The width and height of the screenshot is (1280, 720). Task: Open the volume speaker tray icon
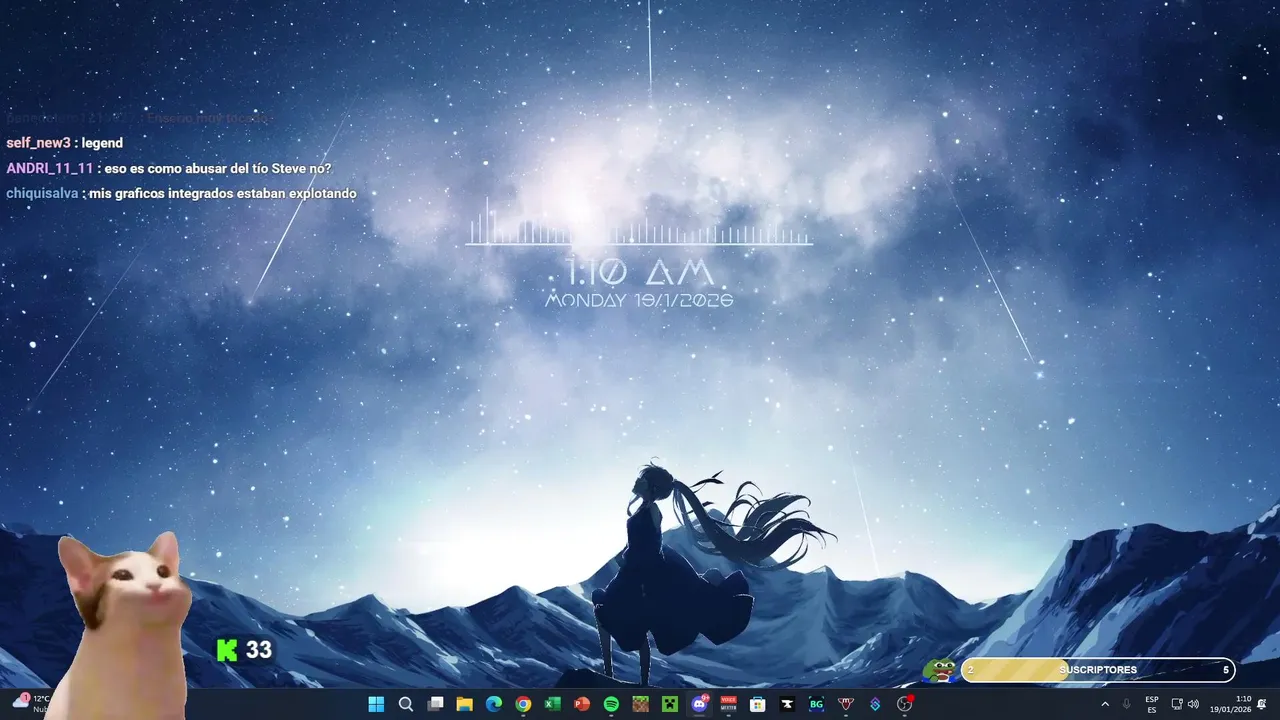[1193, 704]
